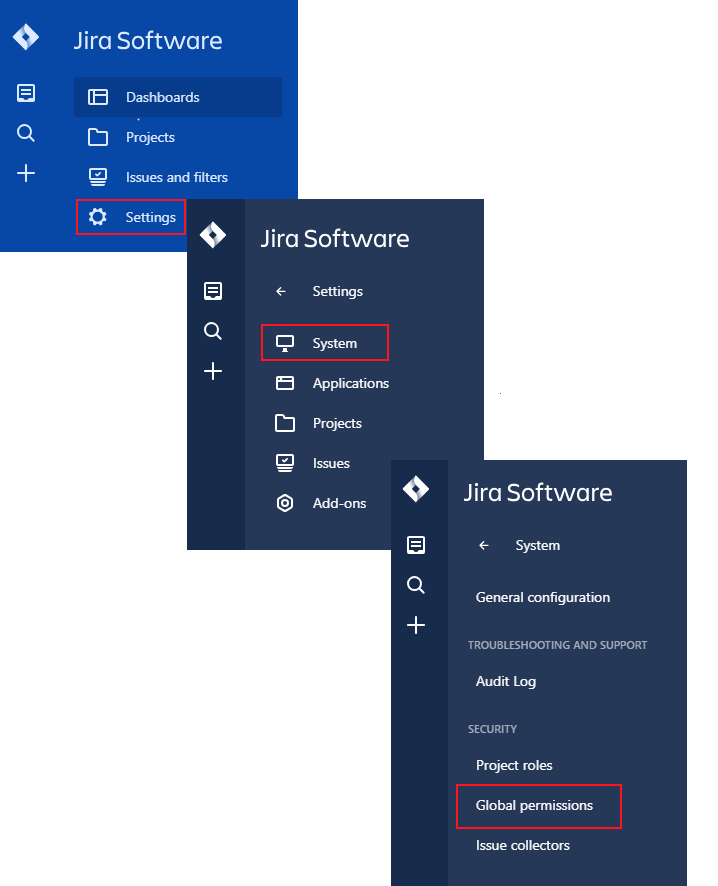
Task: Click Jira Software title in System panel
Action: pyautogui.click(x=538, y=493)
